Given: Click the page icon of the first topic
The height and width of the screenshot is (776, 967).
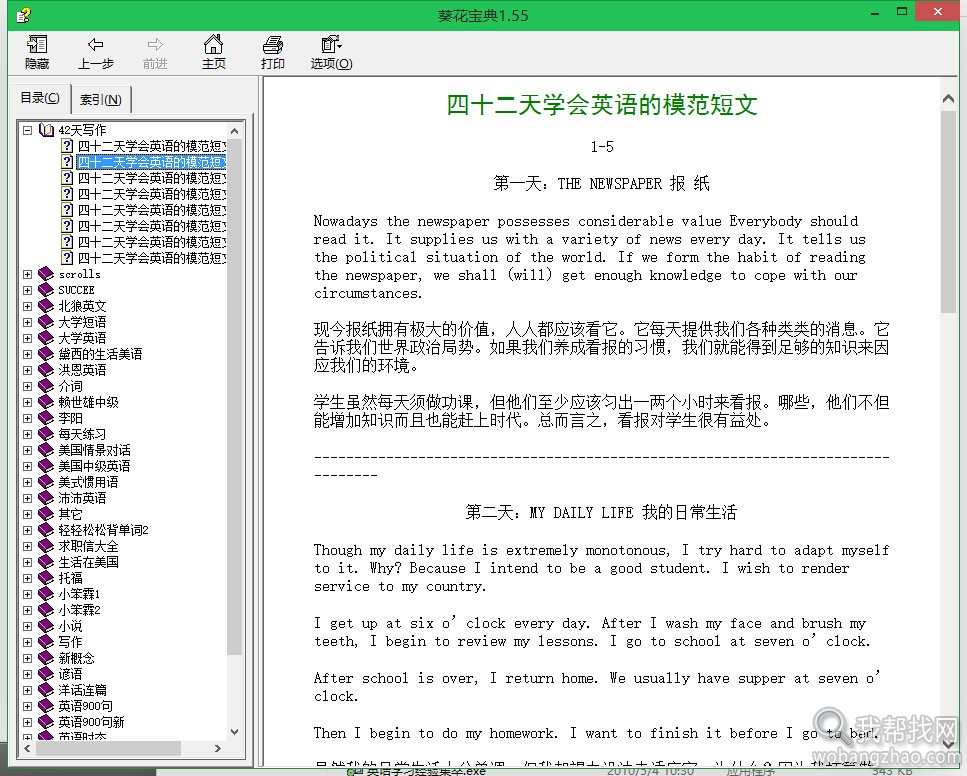Looking at the screenshot, I should coord(67,146).
